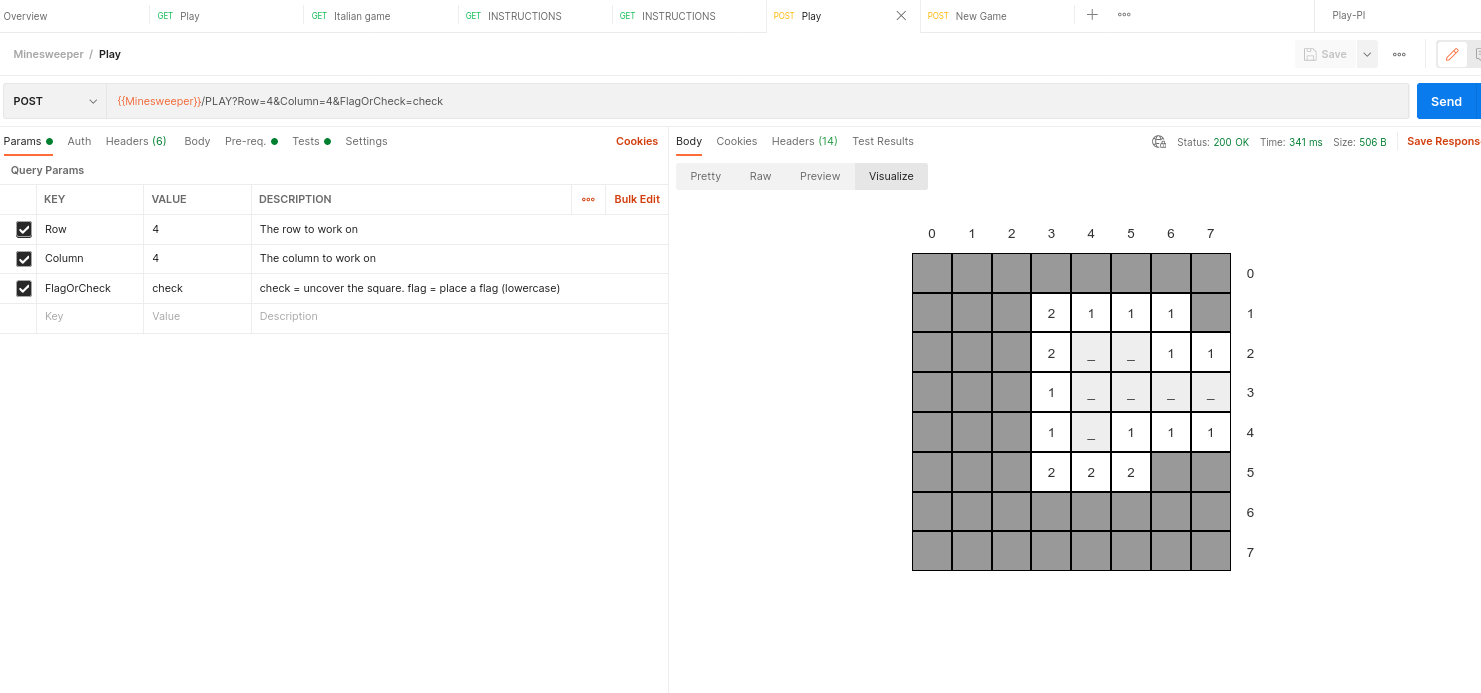The height and width of the screenshot is (693, 1481).
Task: Open the request Settings tab
Action: point(366,141)
